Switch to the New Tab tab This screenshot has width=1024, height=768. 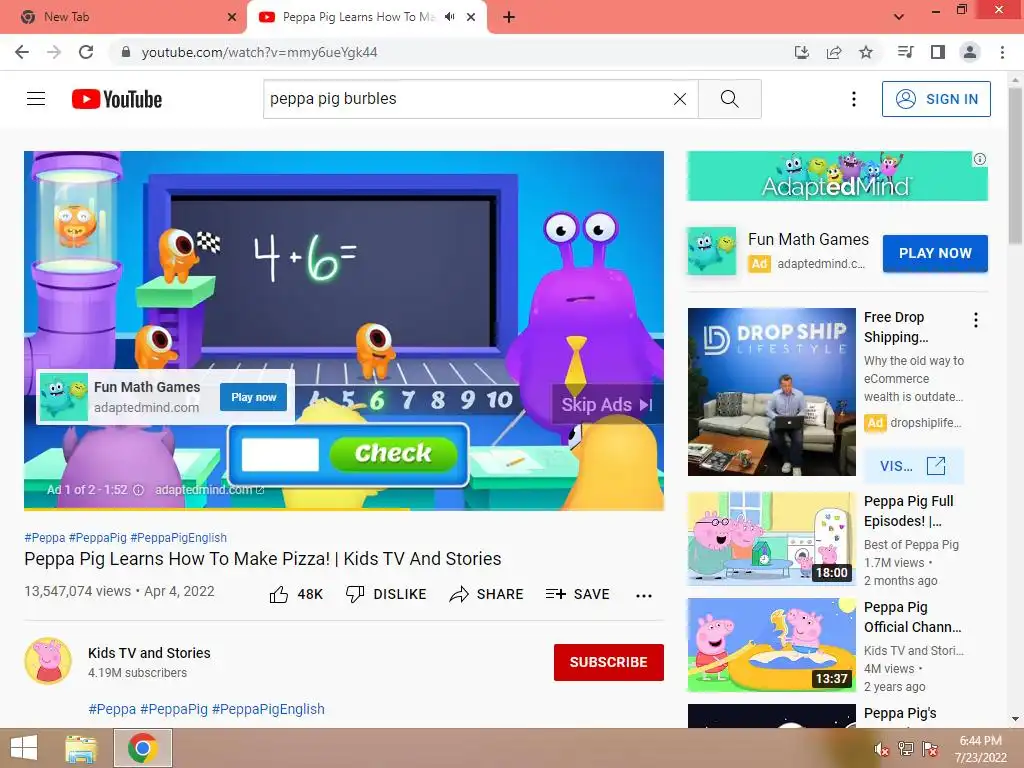pyautogui.click(x=122, y=17)
